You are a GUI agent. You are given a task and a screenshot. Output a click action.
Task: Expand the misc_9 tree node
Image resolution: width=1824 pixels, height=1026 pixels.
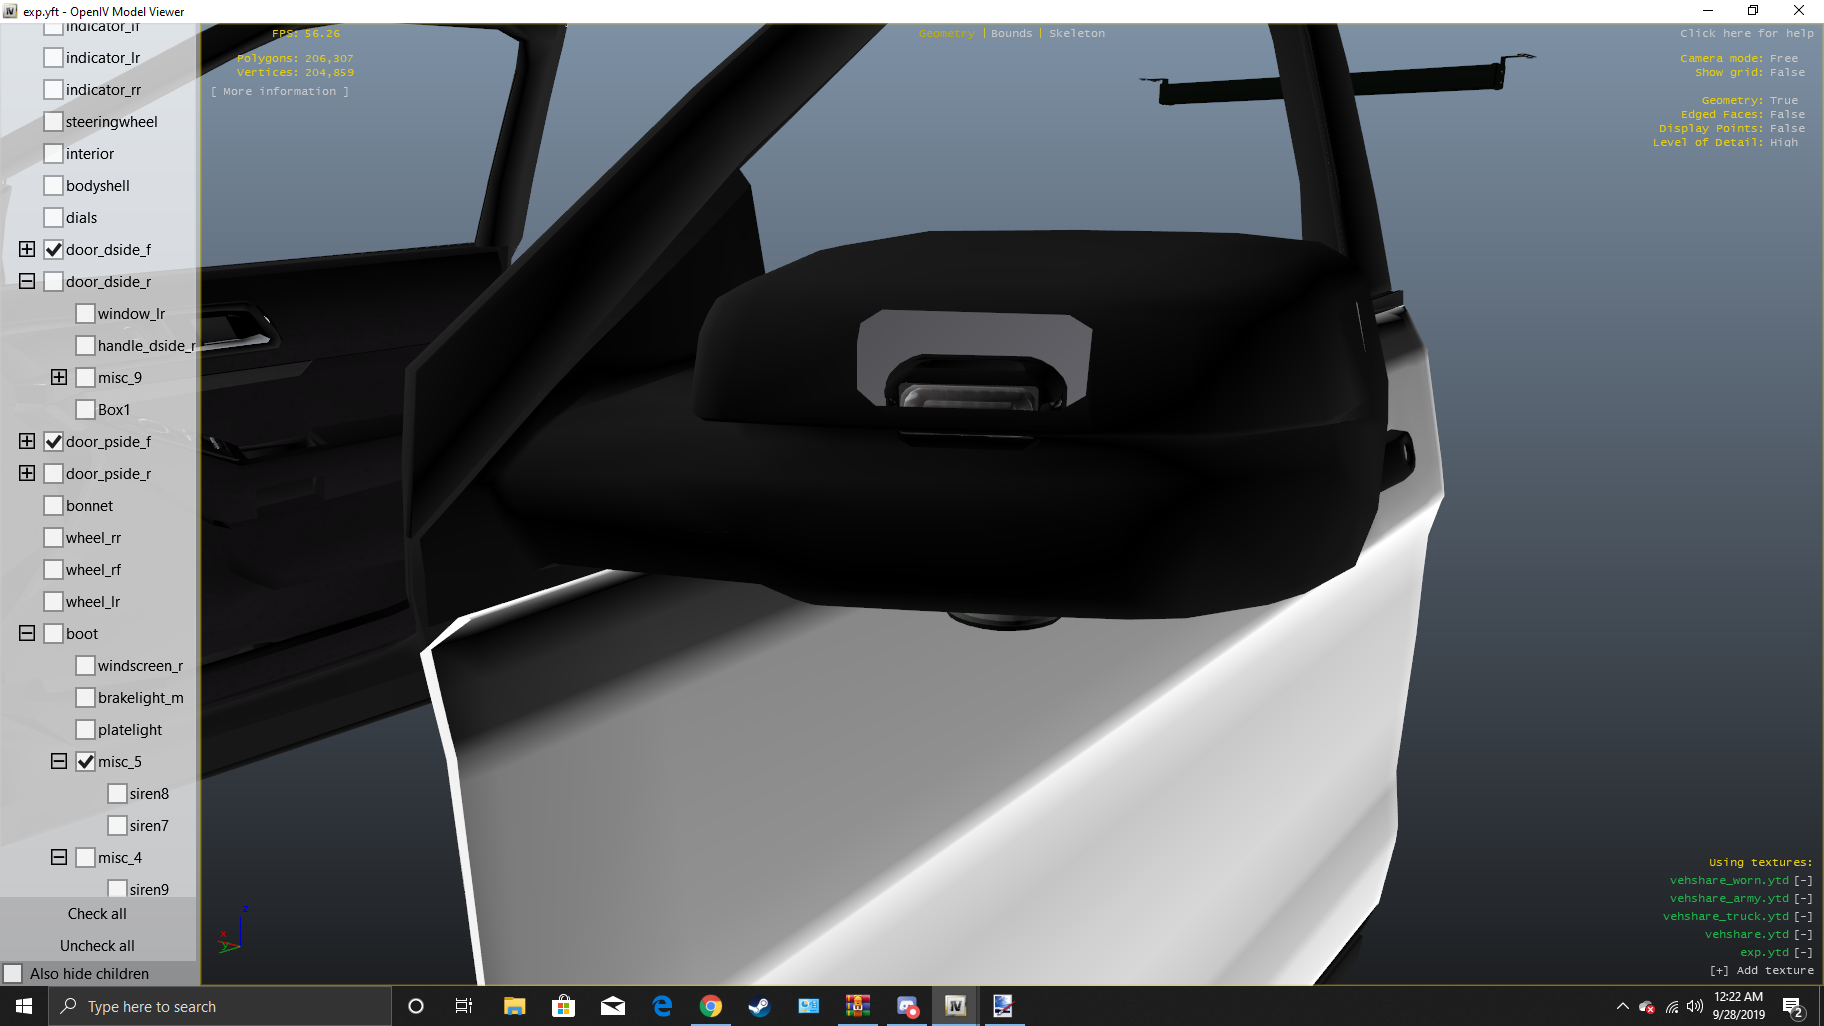(59, 377)
